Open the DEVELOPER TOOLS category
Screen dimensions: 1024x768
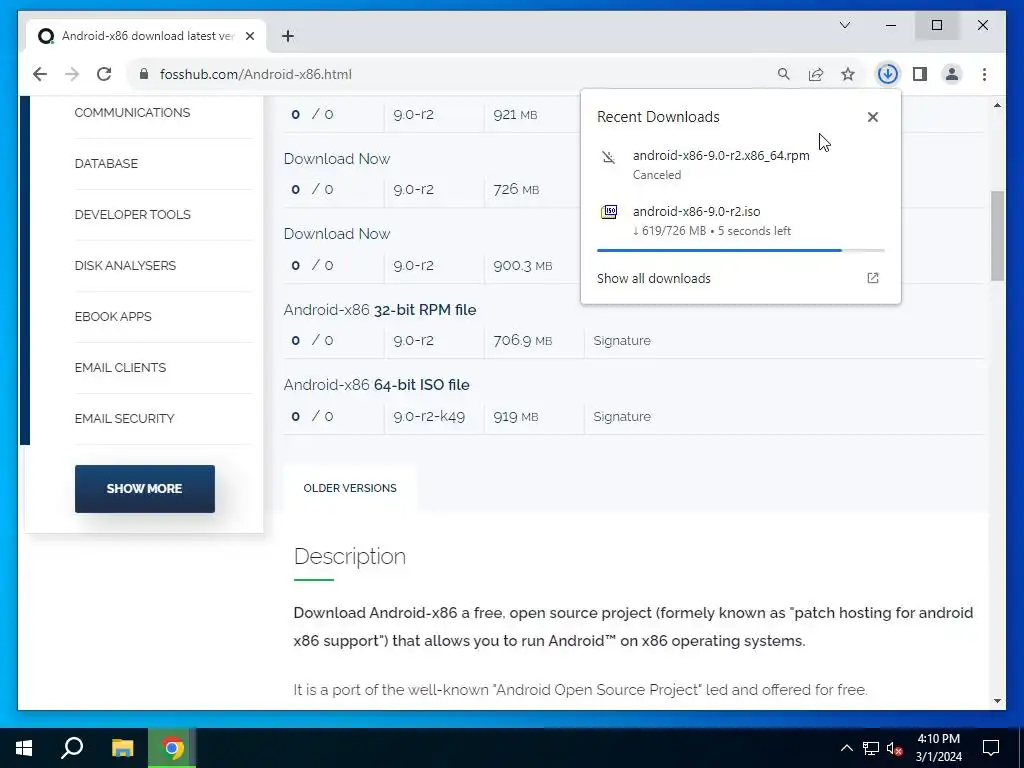tap(133, 214)
